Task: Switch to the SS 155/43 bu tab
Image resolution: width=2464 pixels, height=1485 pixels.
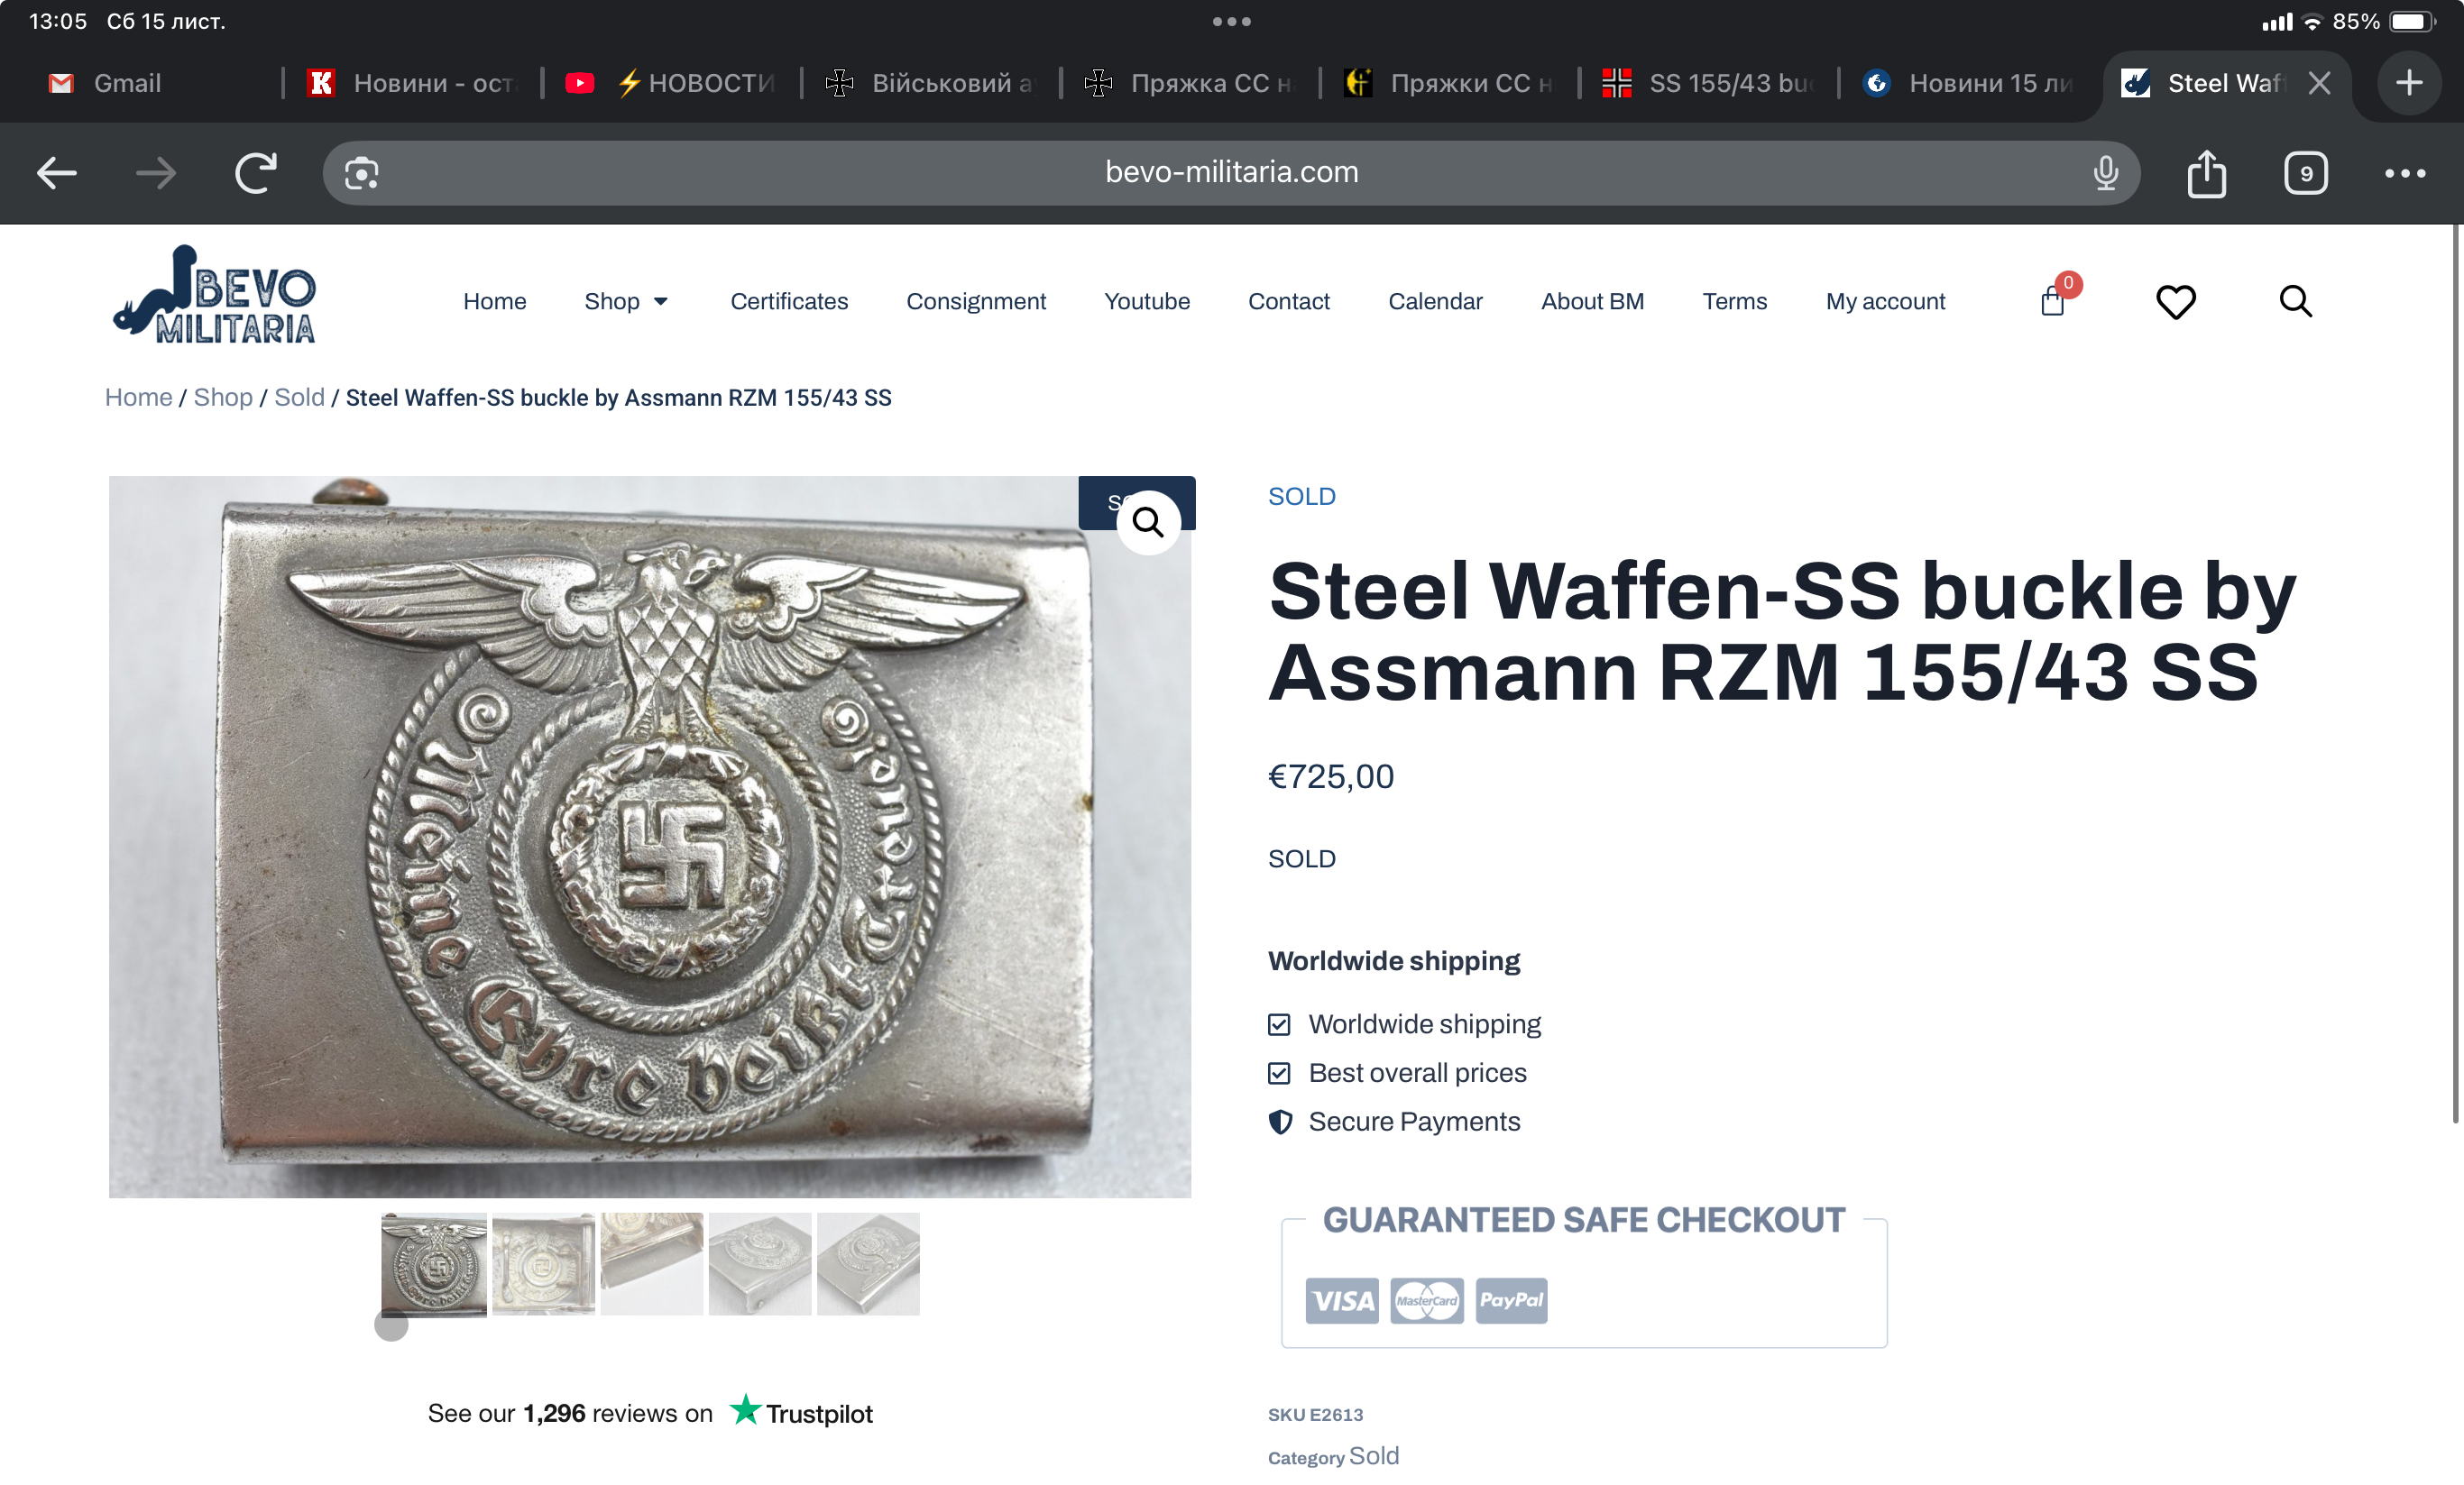Action: (1709, 83)
